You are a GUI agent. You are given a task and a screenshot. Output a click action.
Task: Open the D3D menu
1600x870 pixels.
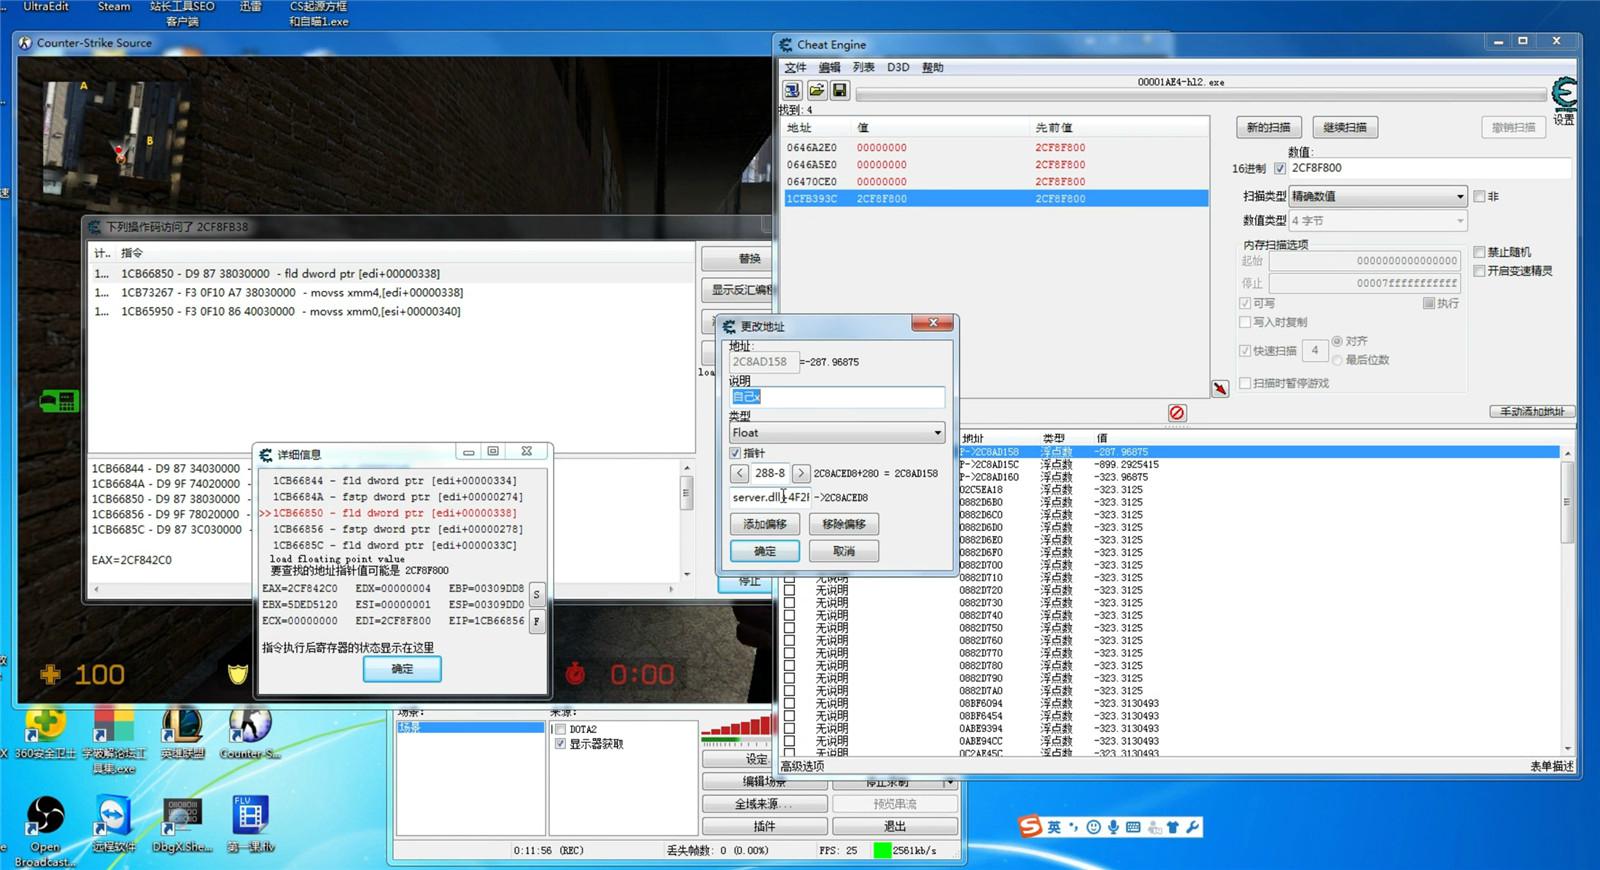[x=898, y=67]
